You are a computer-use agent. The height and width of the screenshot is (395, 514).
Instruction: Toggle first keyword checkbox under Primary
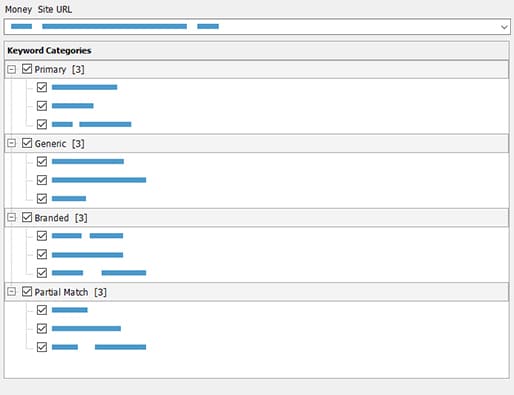coord(42,87)
